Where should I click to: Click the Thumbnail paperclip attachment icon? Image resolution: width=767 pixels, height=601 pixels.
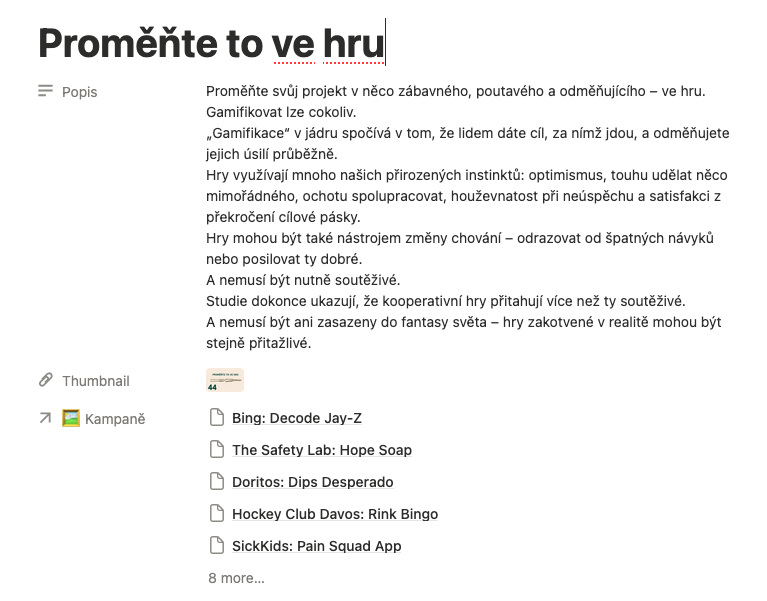tap(45, 380)
